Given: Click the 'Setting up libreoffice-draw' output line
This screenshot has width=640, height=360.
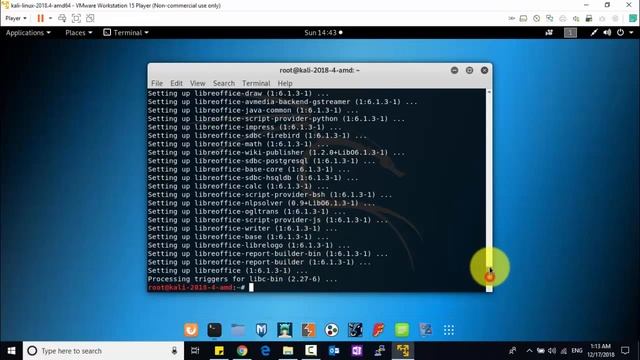Looking at the screenshot, I should [238, 93].
